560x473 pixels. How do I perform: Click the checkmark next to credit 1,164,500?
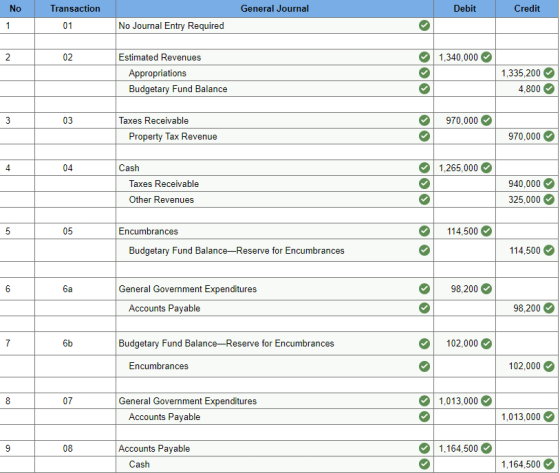point(549,464)
